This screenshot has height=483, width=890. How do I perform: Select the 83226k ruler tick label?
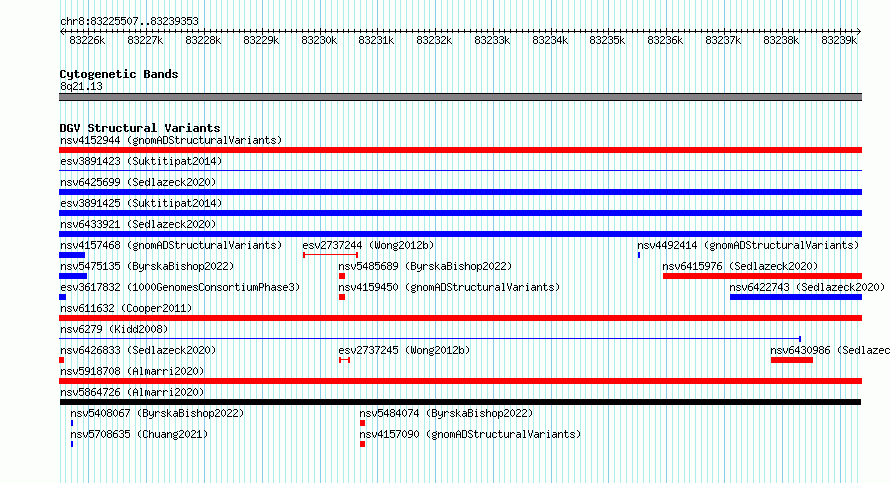point(87,40)
